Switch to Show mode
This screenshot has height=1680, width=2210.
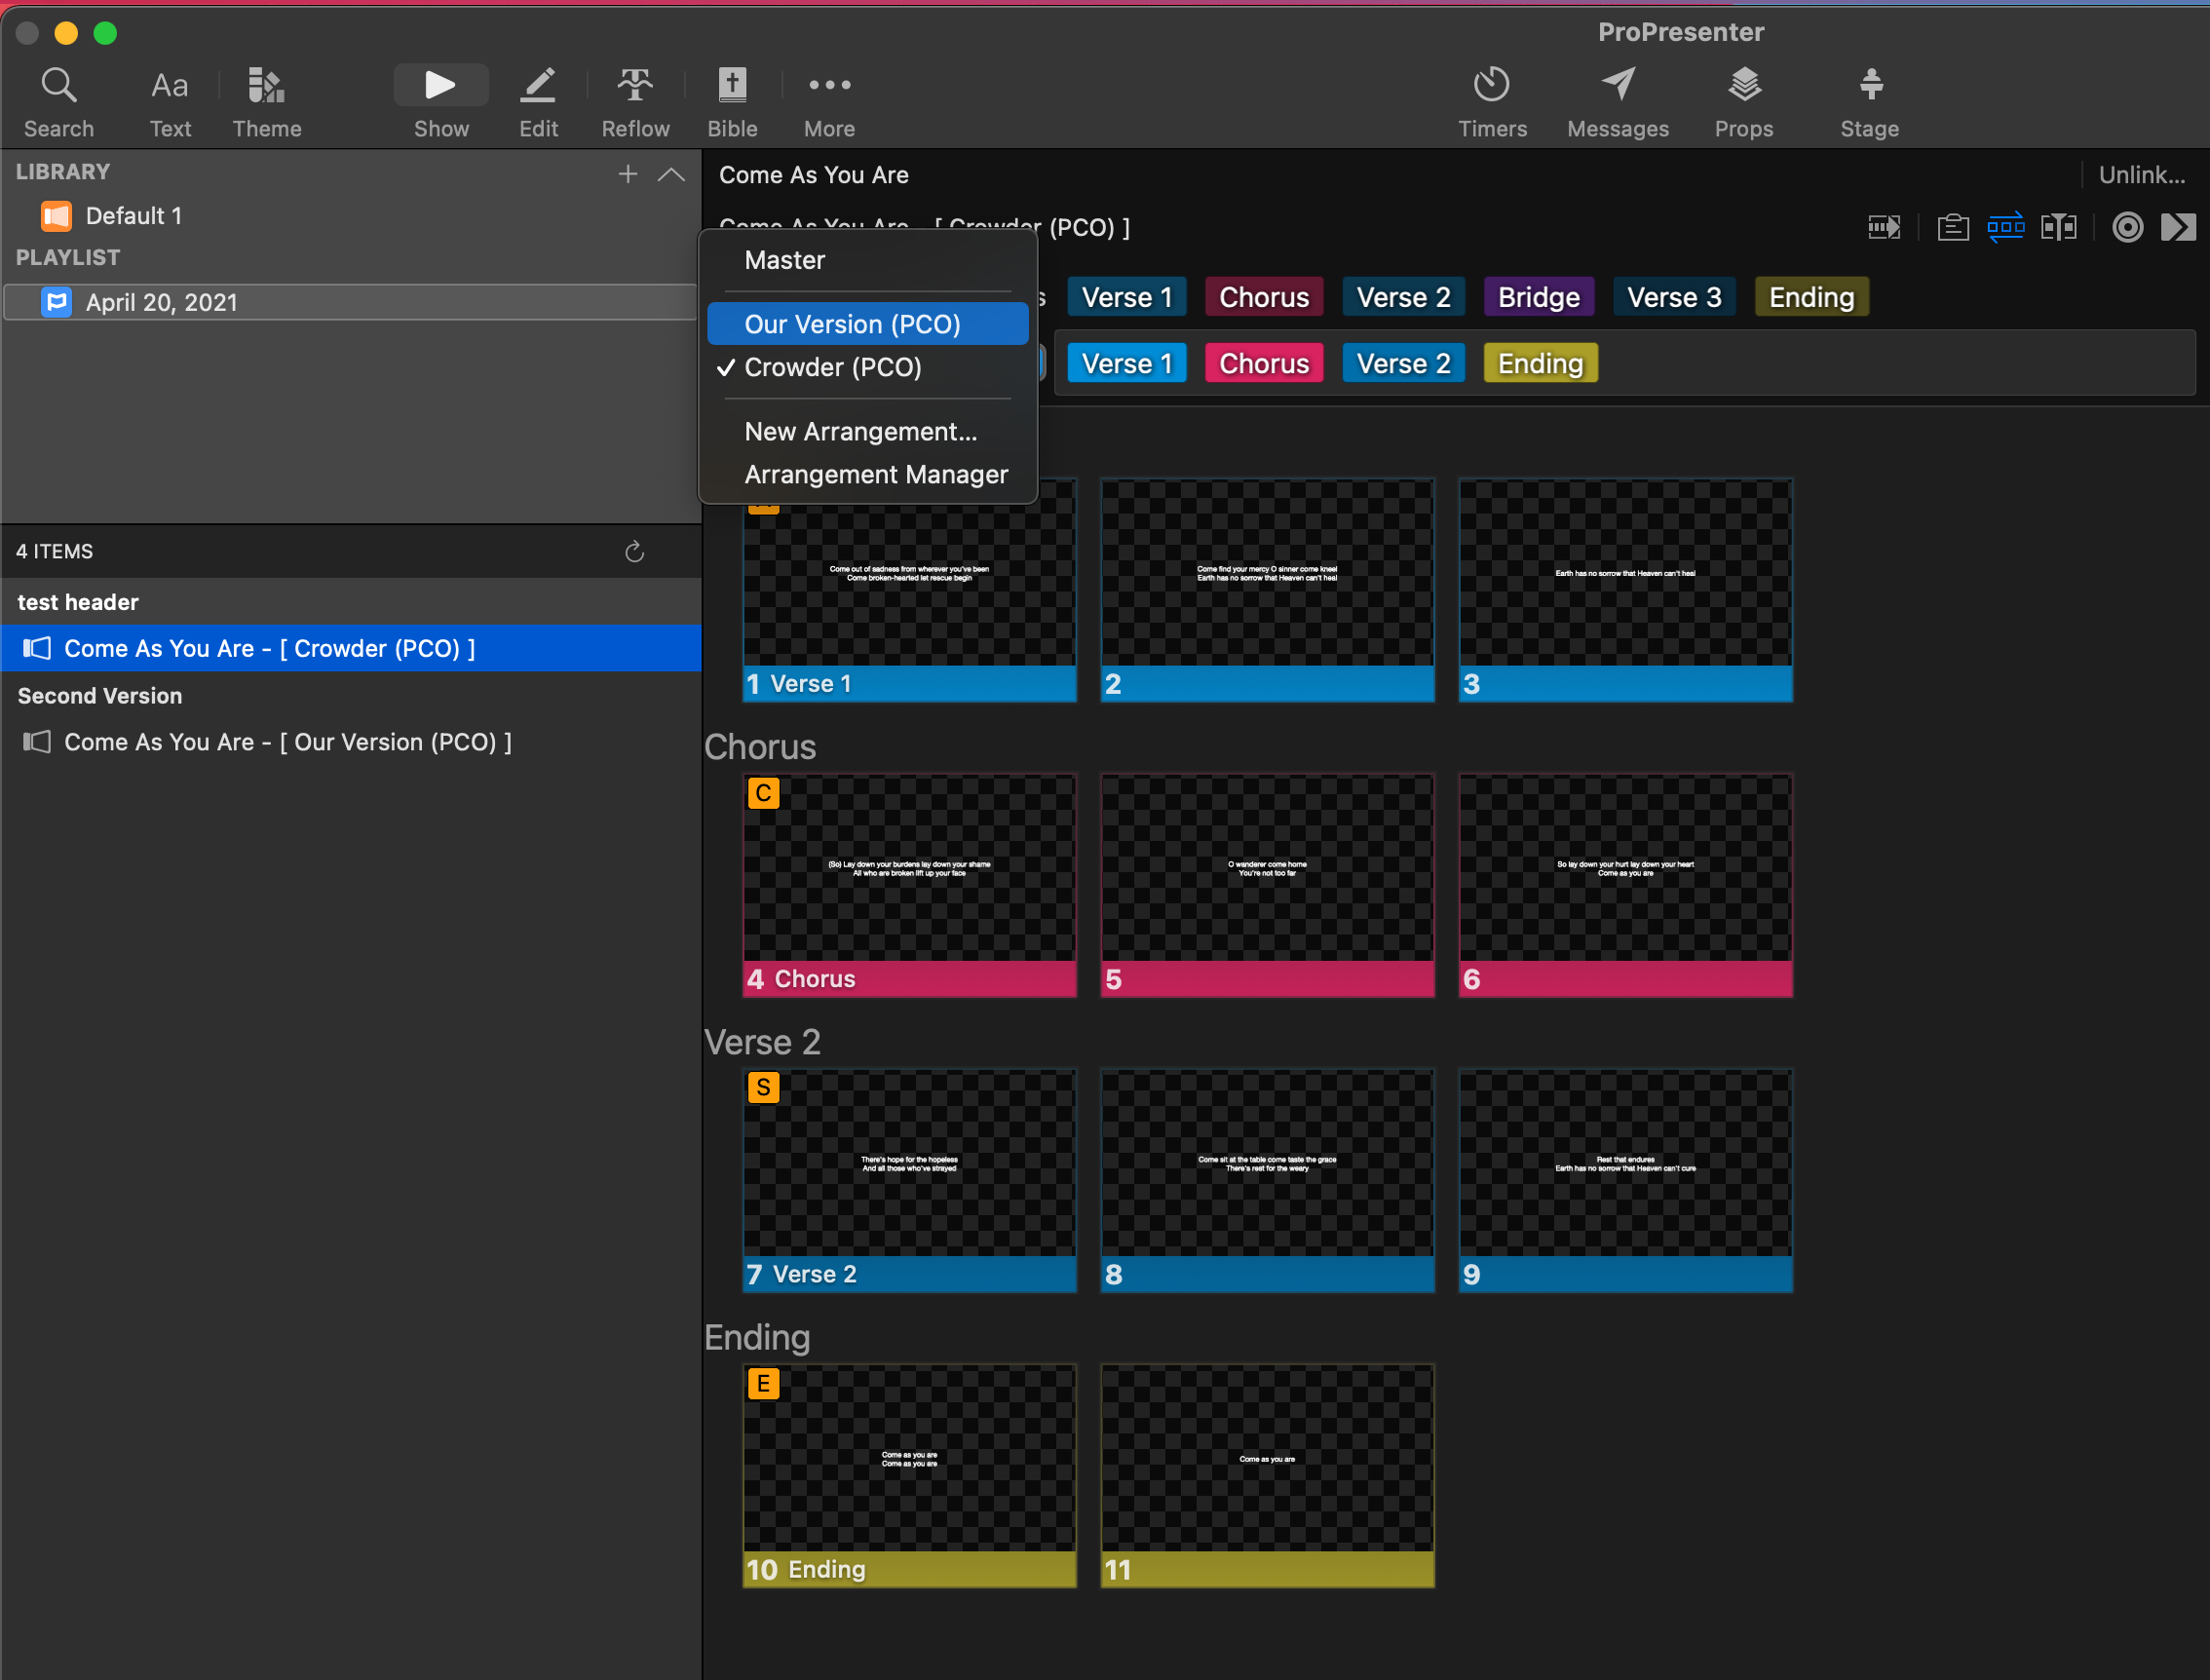pos(441,101)
